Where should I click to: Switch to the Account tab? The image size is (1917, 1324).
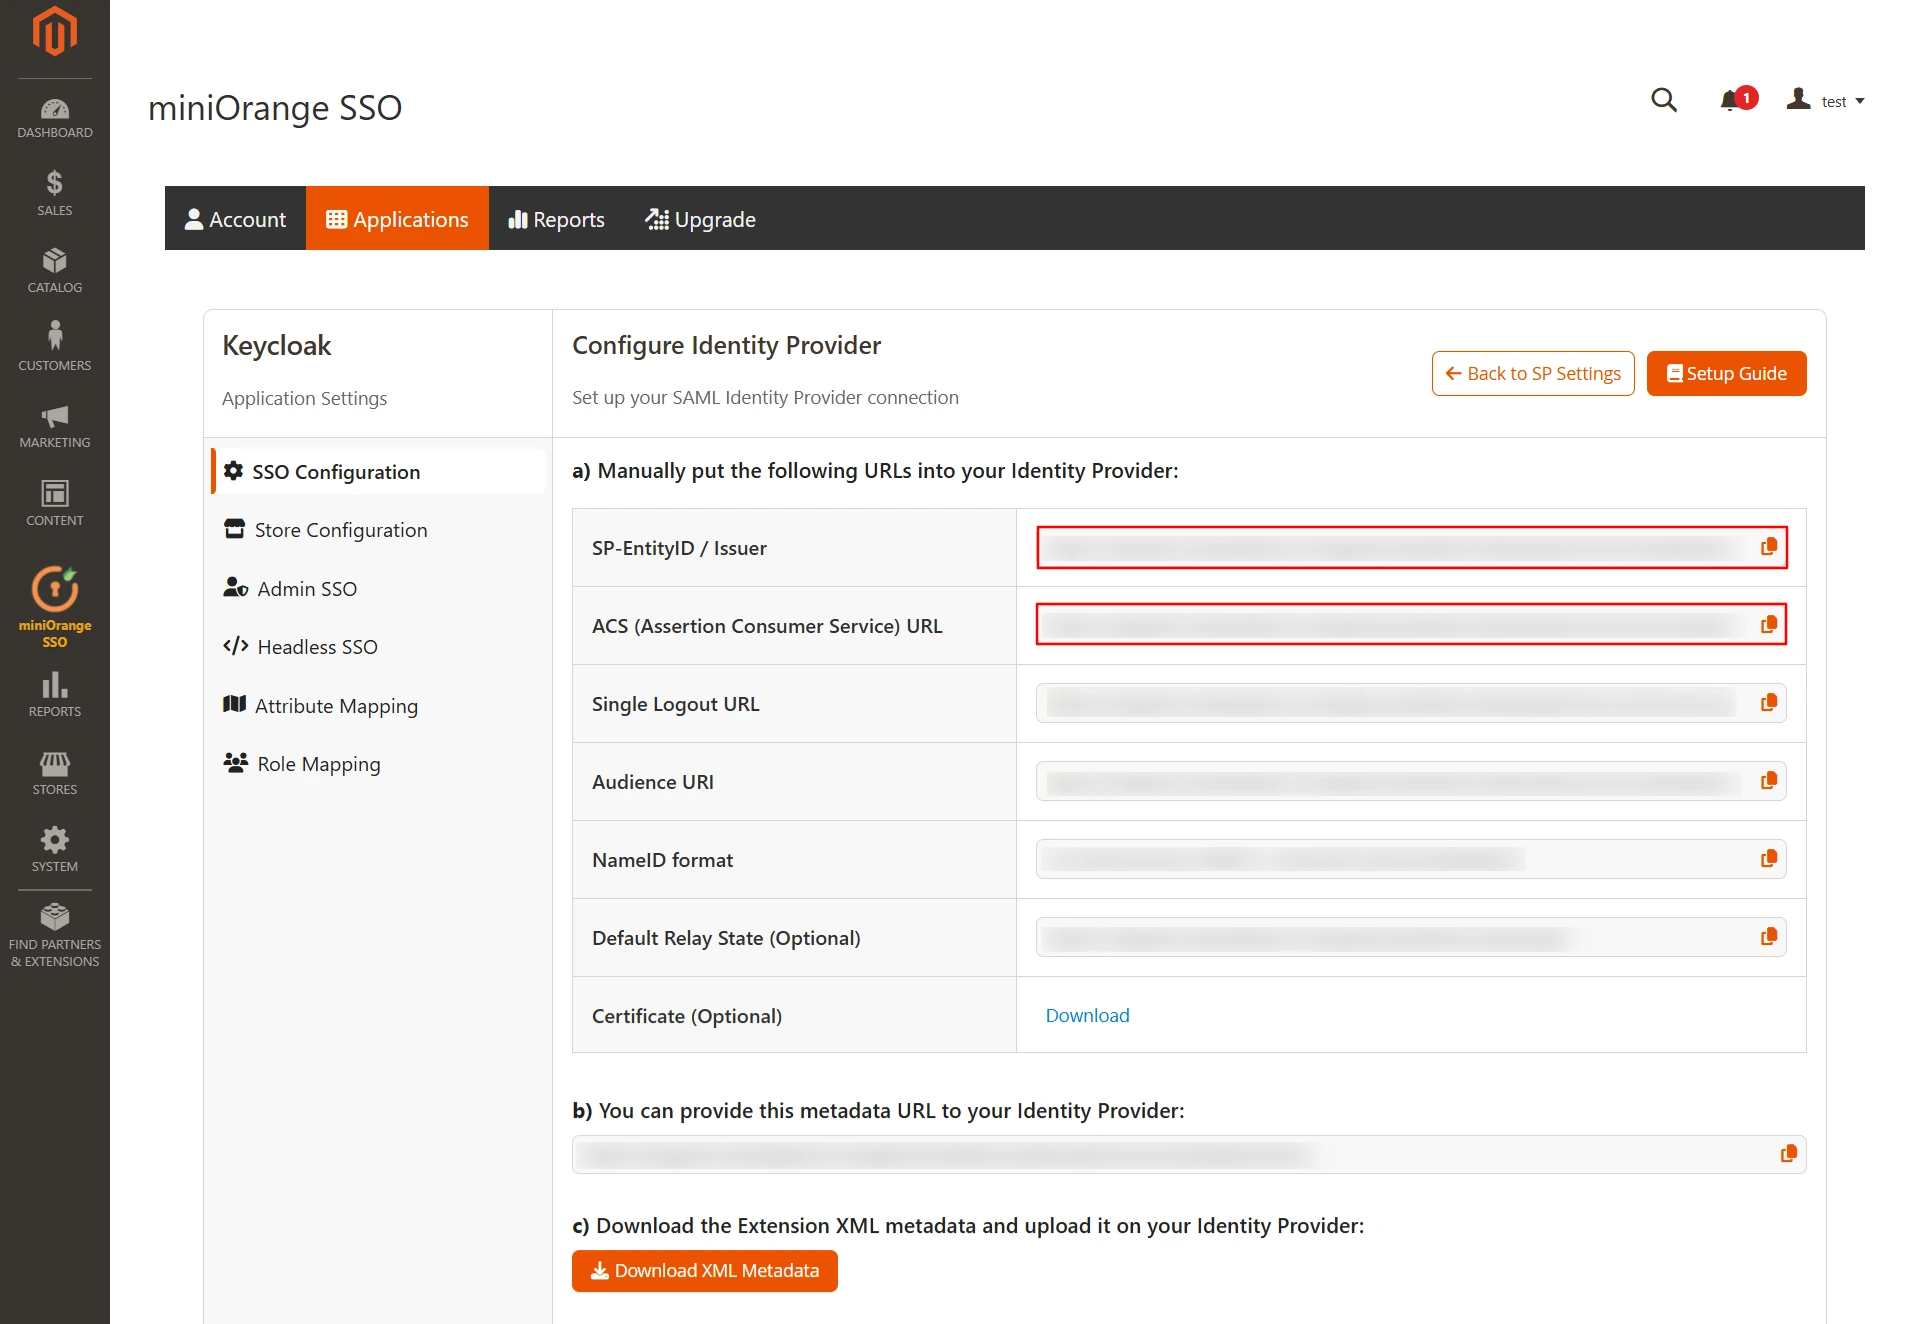pos(235,218)
